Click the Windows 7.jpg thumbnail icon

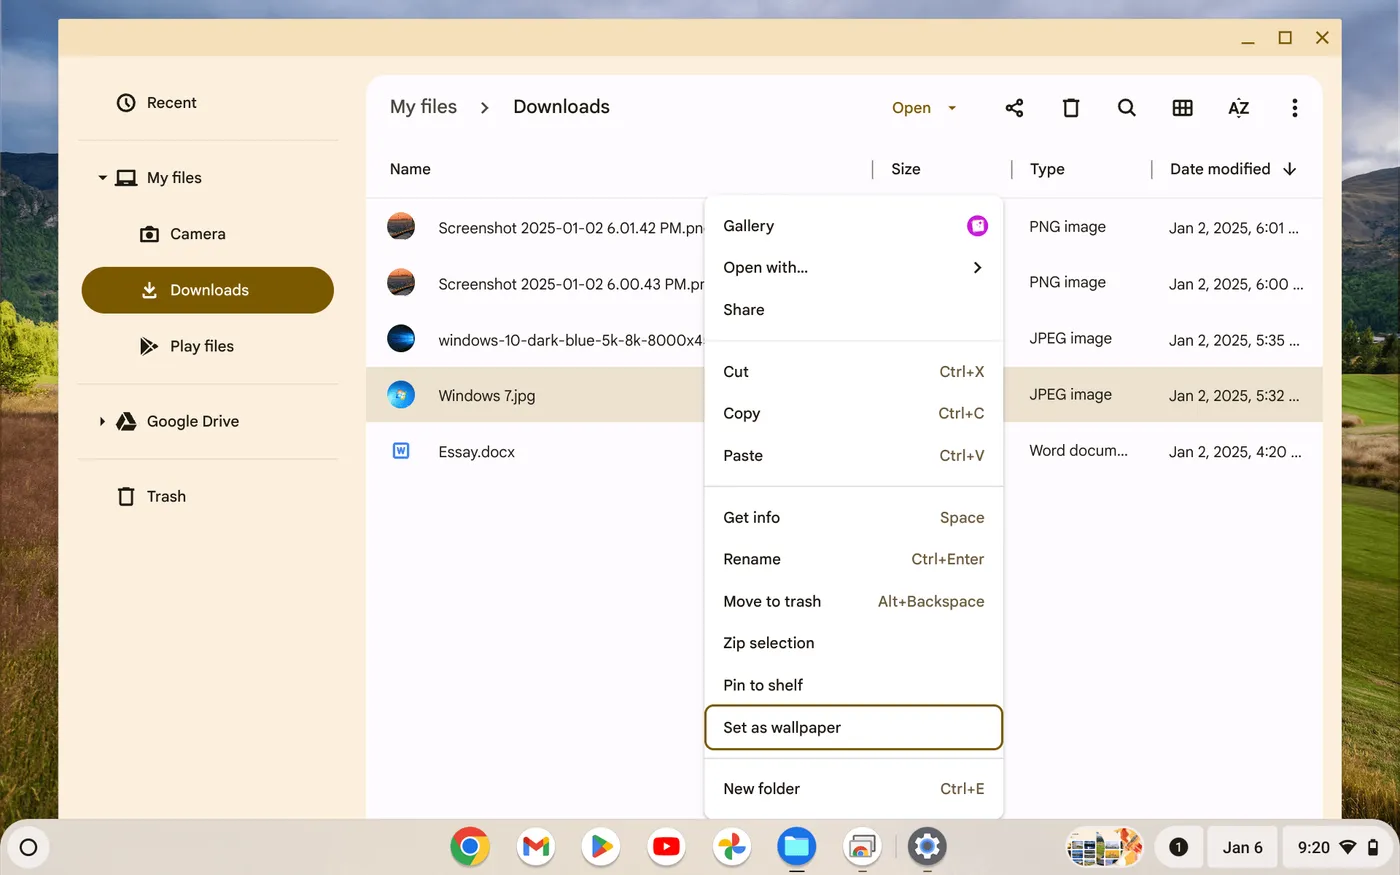401,394
